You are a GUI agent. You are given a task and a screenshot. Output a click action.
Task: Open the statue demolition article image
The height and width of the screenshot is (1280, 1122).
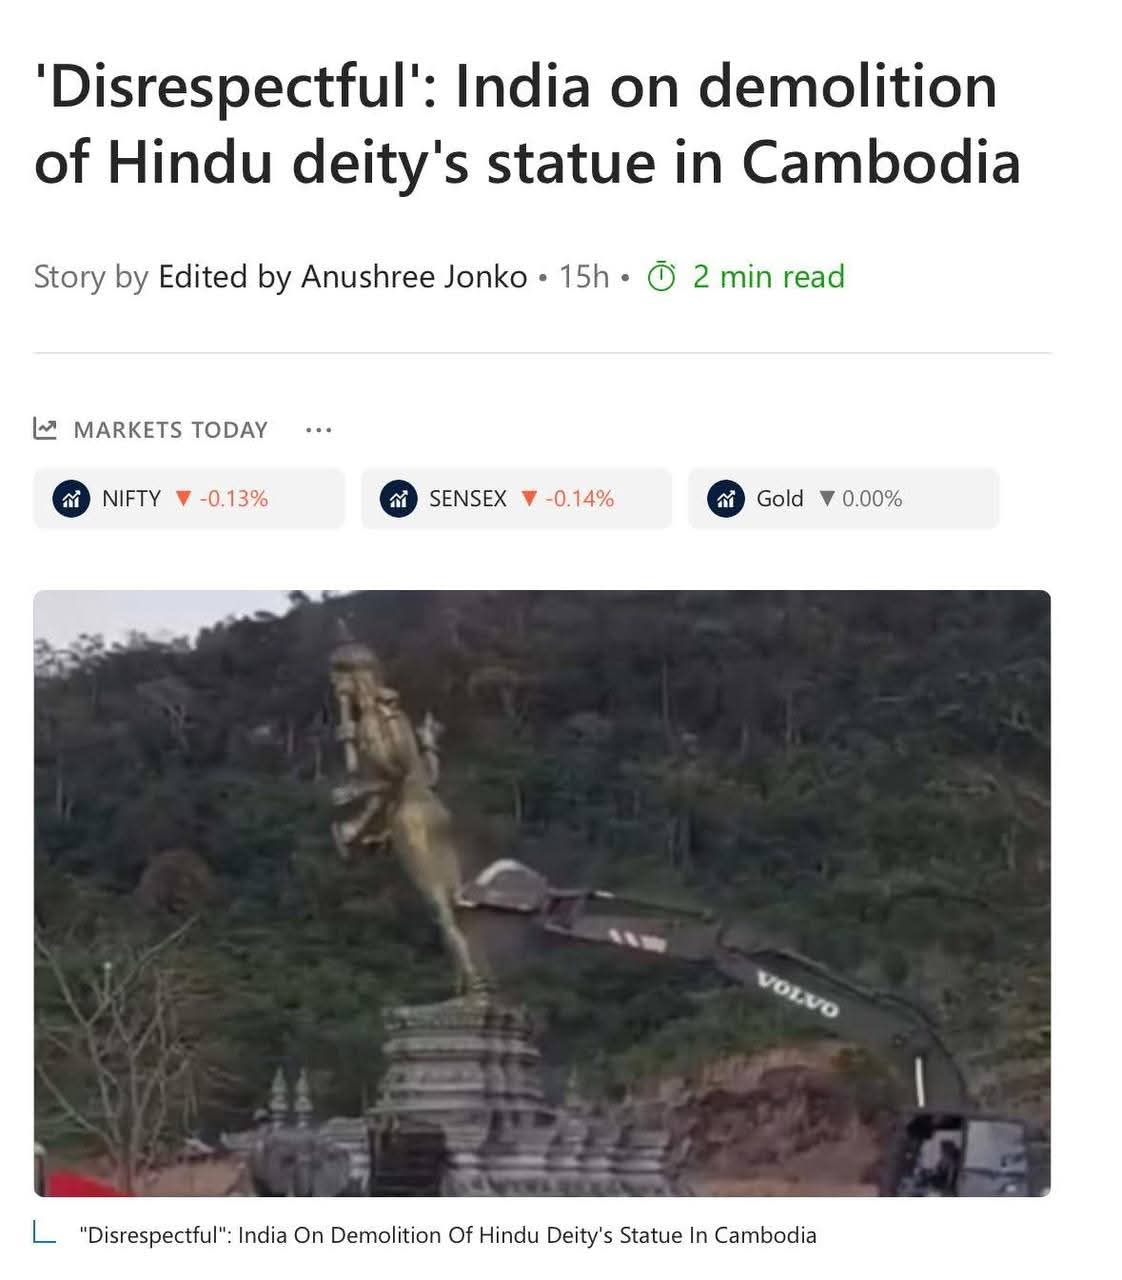(542, 893)
